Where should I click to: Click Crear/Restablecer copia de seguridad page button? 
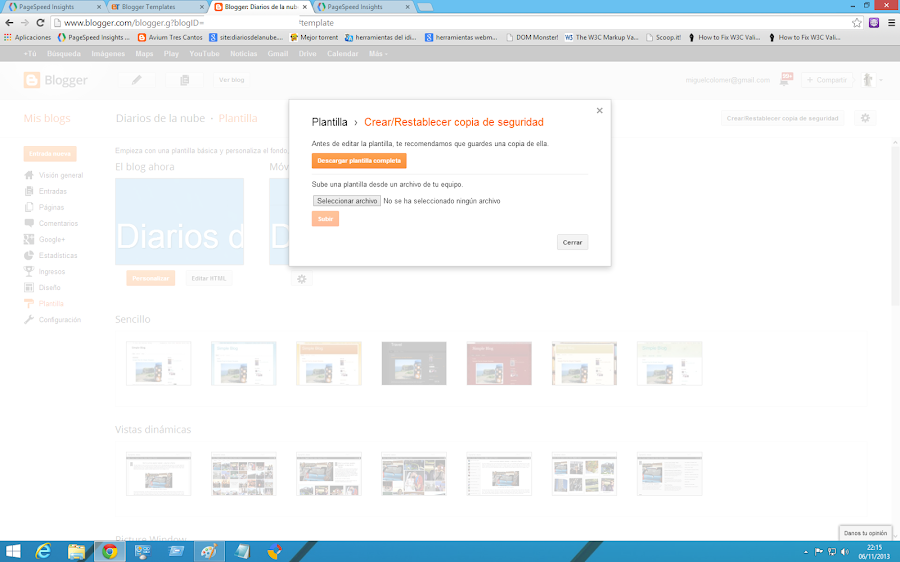[x=782, y=118]
